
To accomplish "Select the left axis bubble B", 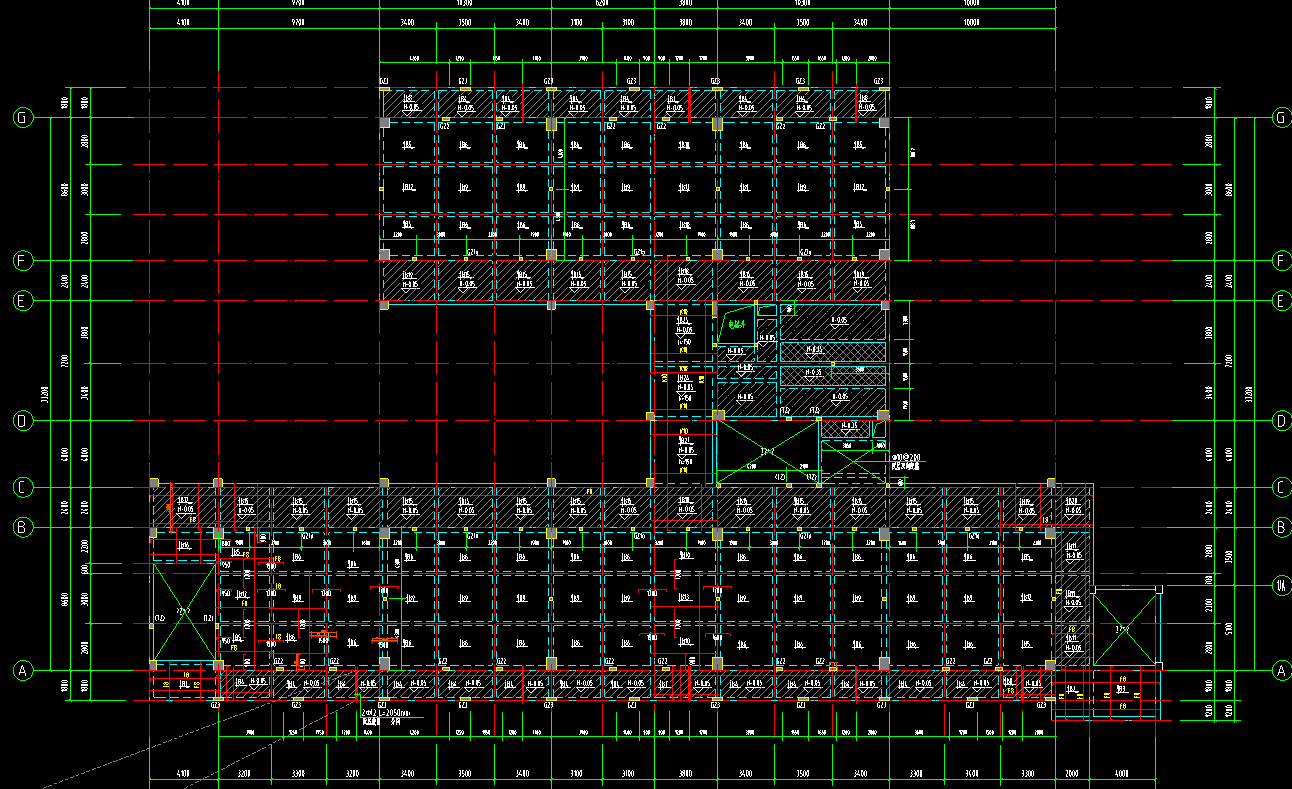I will 22,527.
